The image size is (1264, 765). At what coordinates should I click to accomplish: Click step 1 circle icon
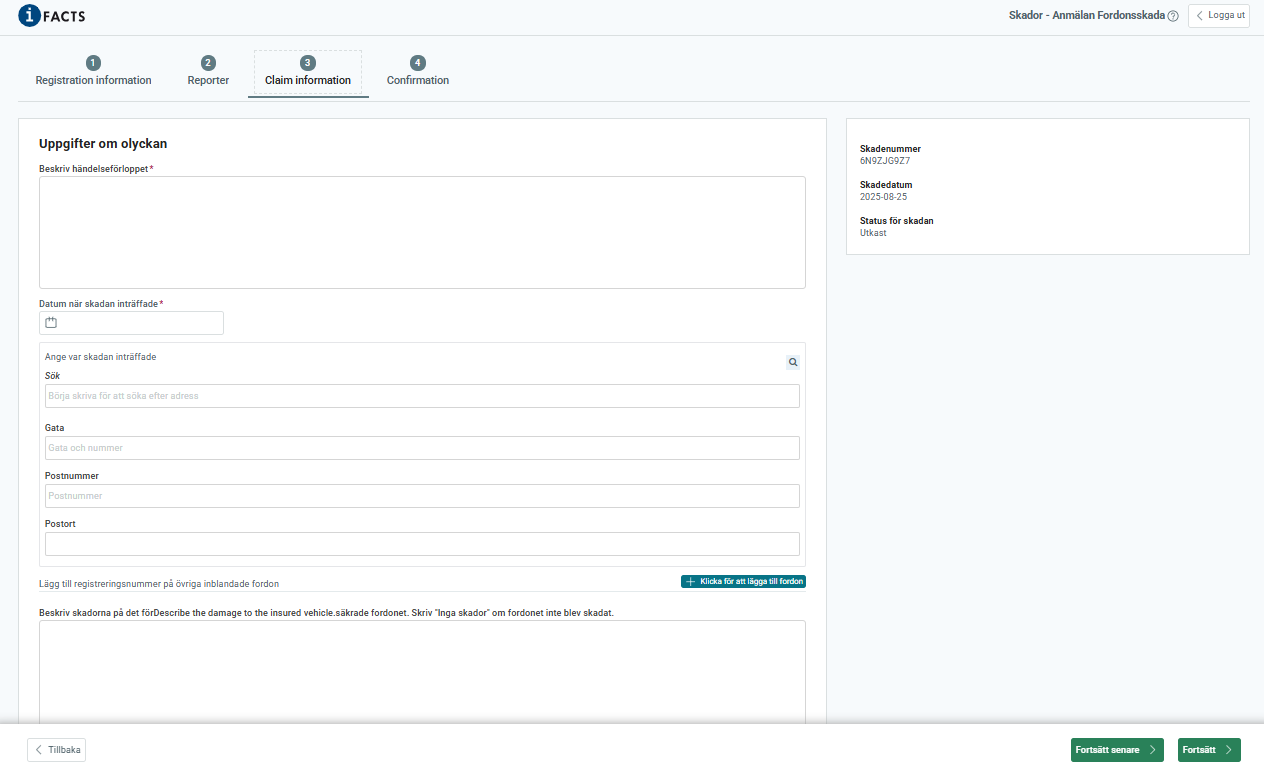tap(94, 63)
